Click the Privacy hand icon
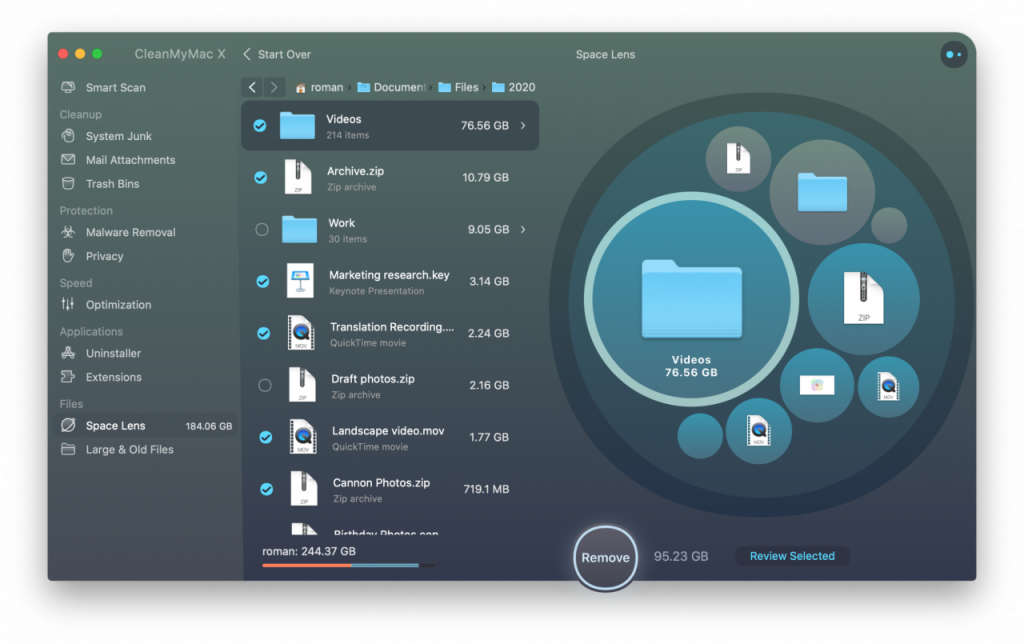Image resolution: width=1024 pixels, height=644 pixels. point(68,256)
